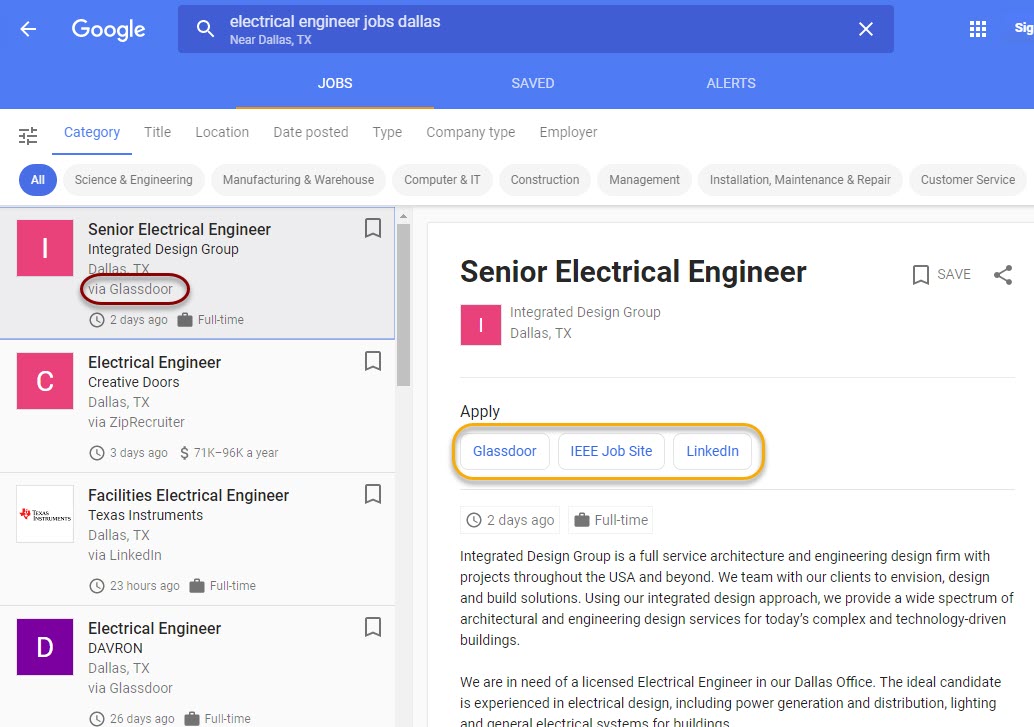Open the Google apps grid

[x=978, y=29]
